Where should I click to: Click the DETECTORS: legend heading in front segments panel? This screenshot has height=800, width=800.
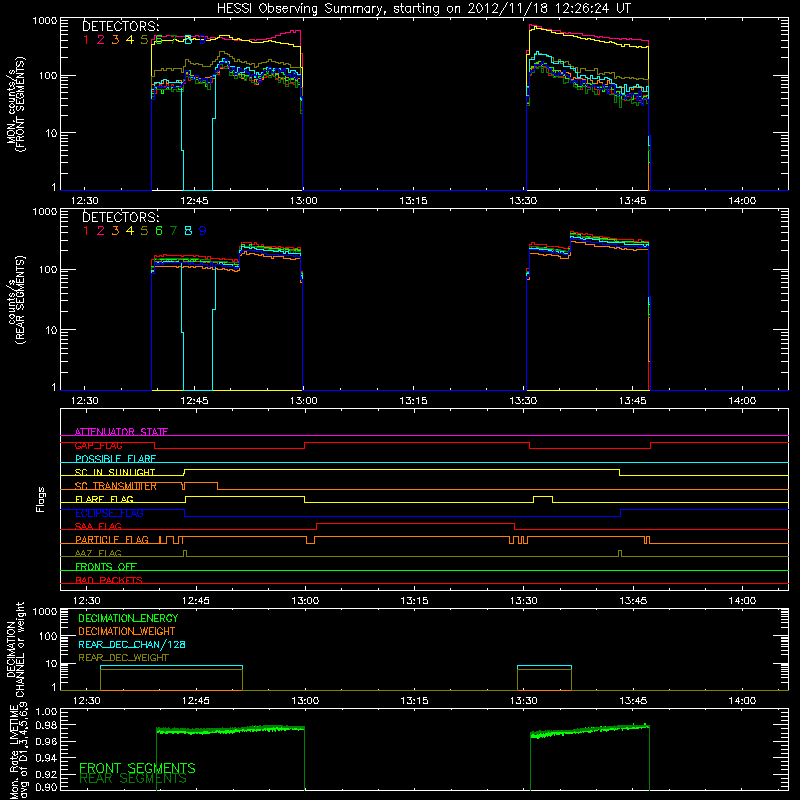(x=121, y=26)
